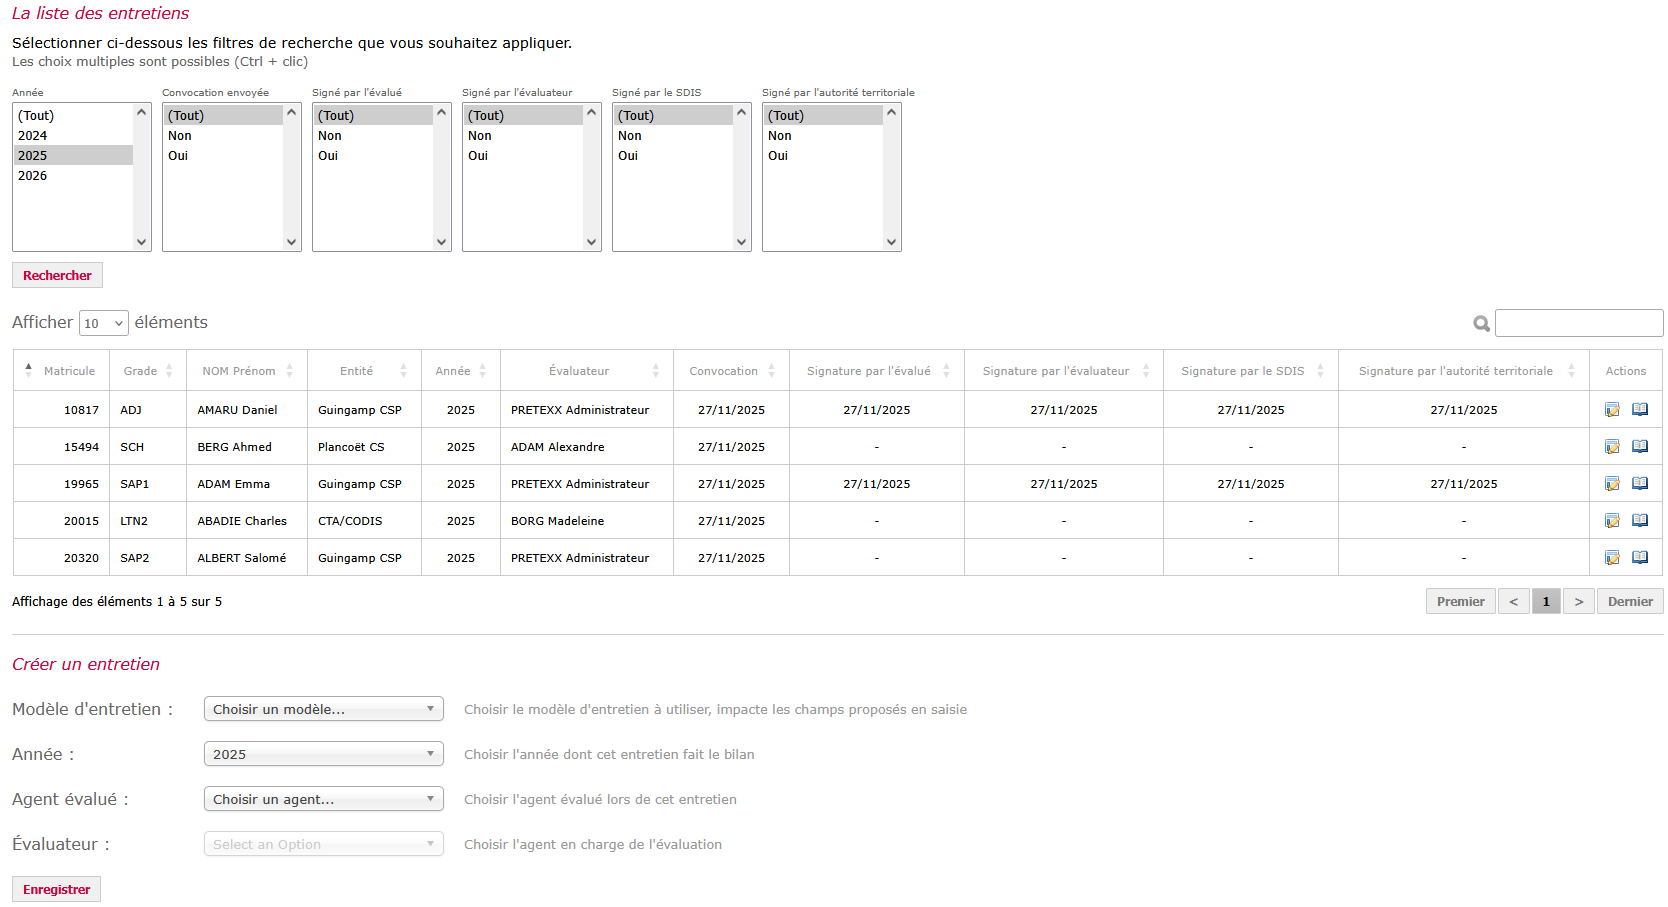1668x907 pixels.
Task: Open the Afficher éléments count dropdown
Action: (103, 323)
